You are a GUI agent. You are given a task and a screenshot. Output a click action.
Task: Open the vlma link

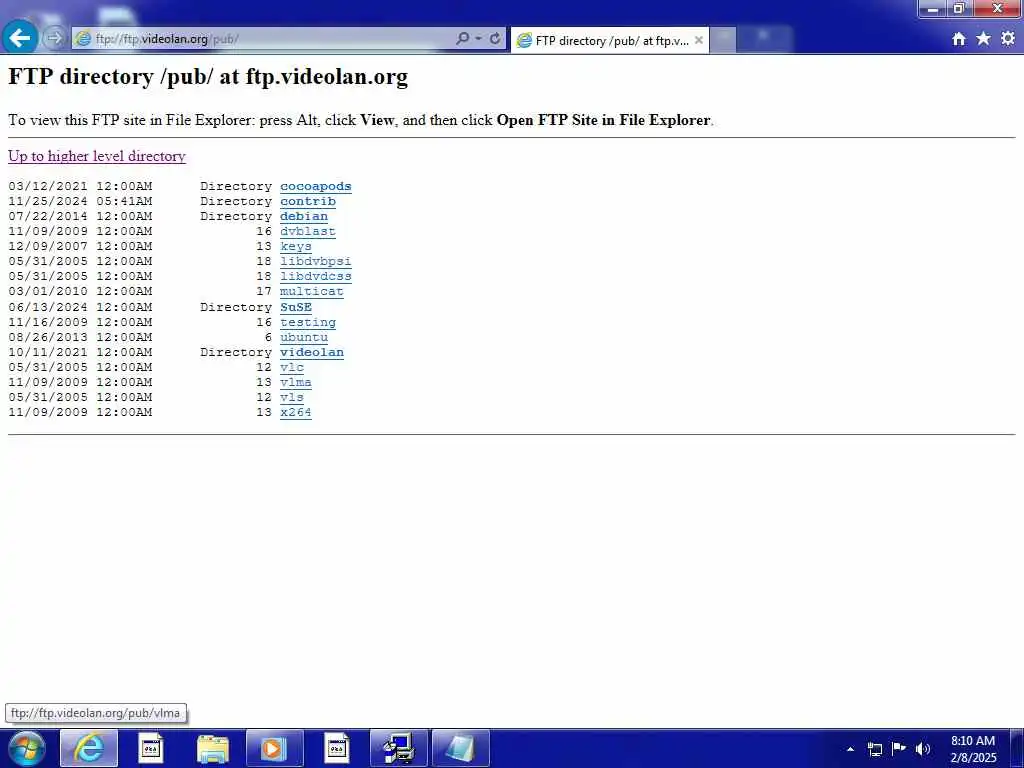296,382
